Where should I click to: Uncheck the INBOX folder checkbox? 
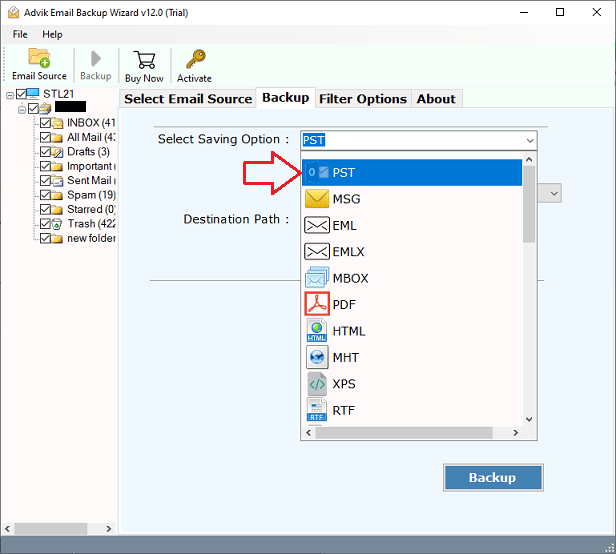click(x=45, y=123)
